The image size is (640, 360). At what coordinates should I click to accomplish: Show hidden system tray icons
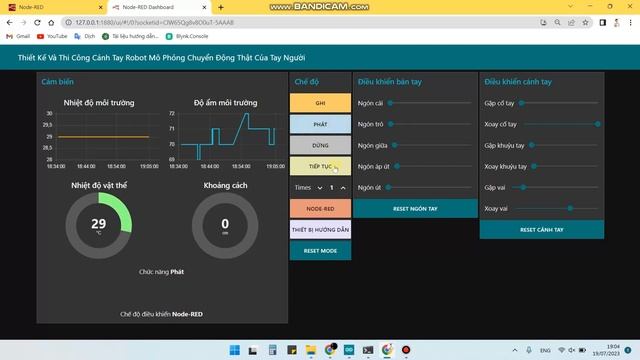pyautogui.click(x=515, y=350)
